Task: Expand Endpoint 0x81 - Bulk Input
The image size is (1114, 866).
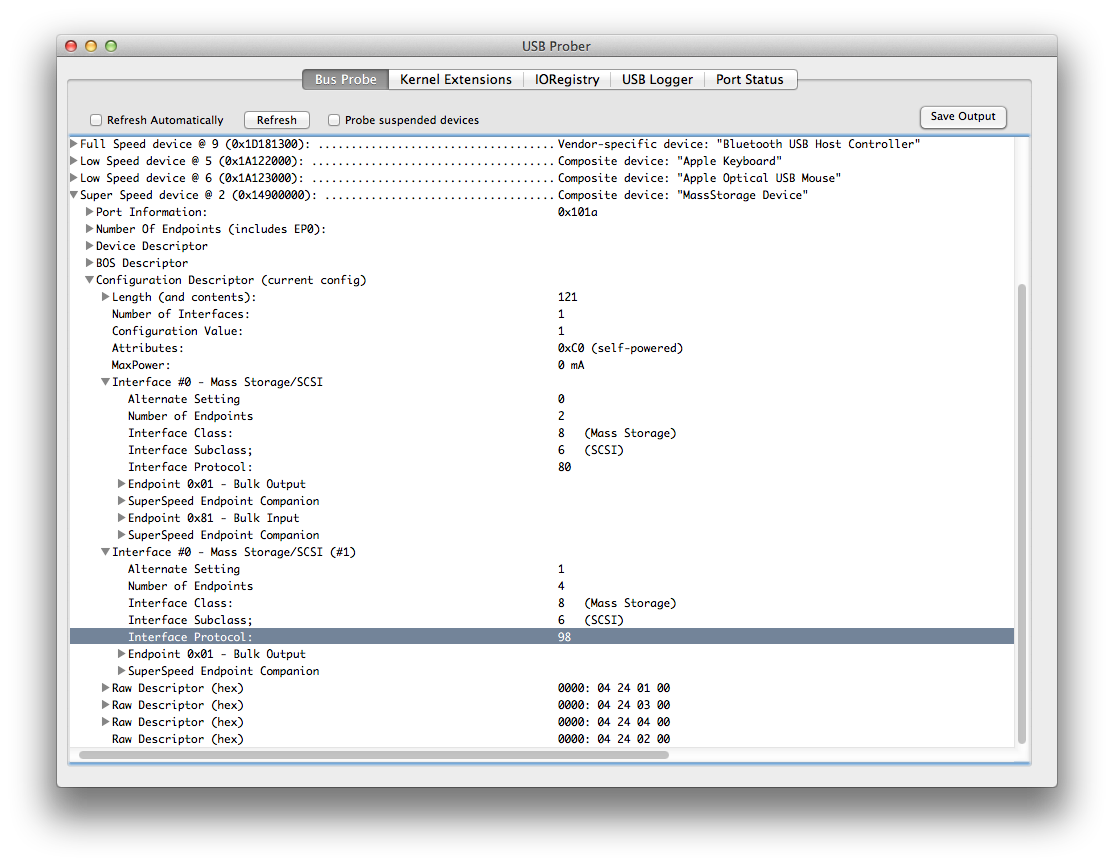Action: 121,517
